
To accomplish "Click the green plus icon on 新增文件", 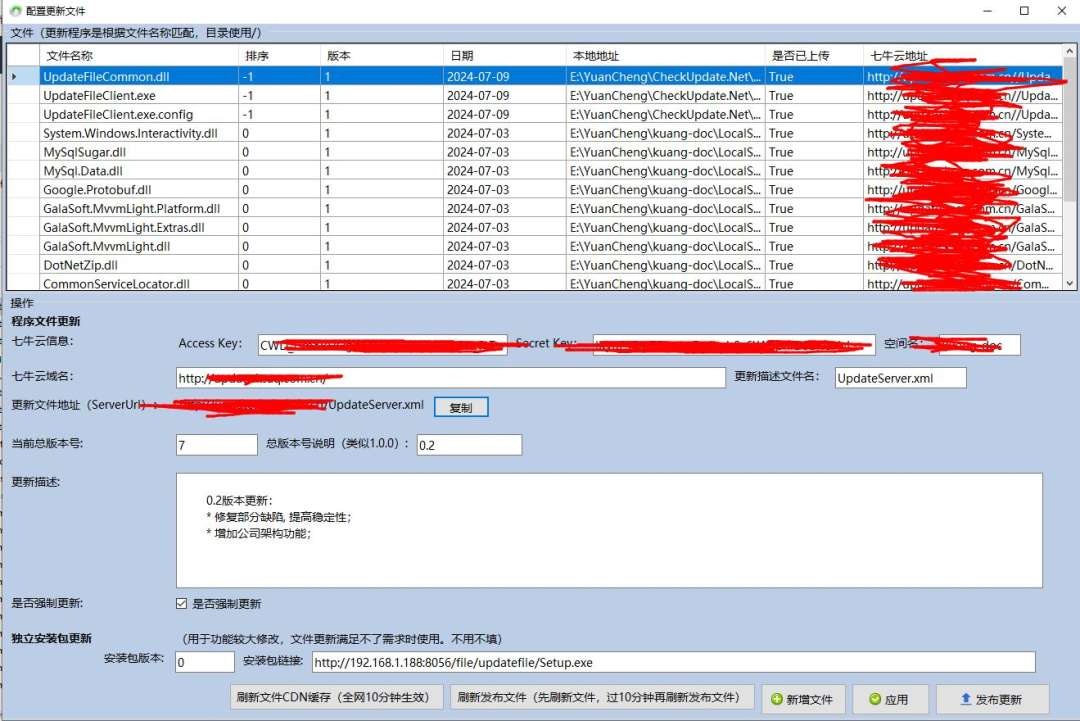I will point(777,699).
